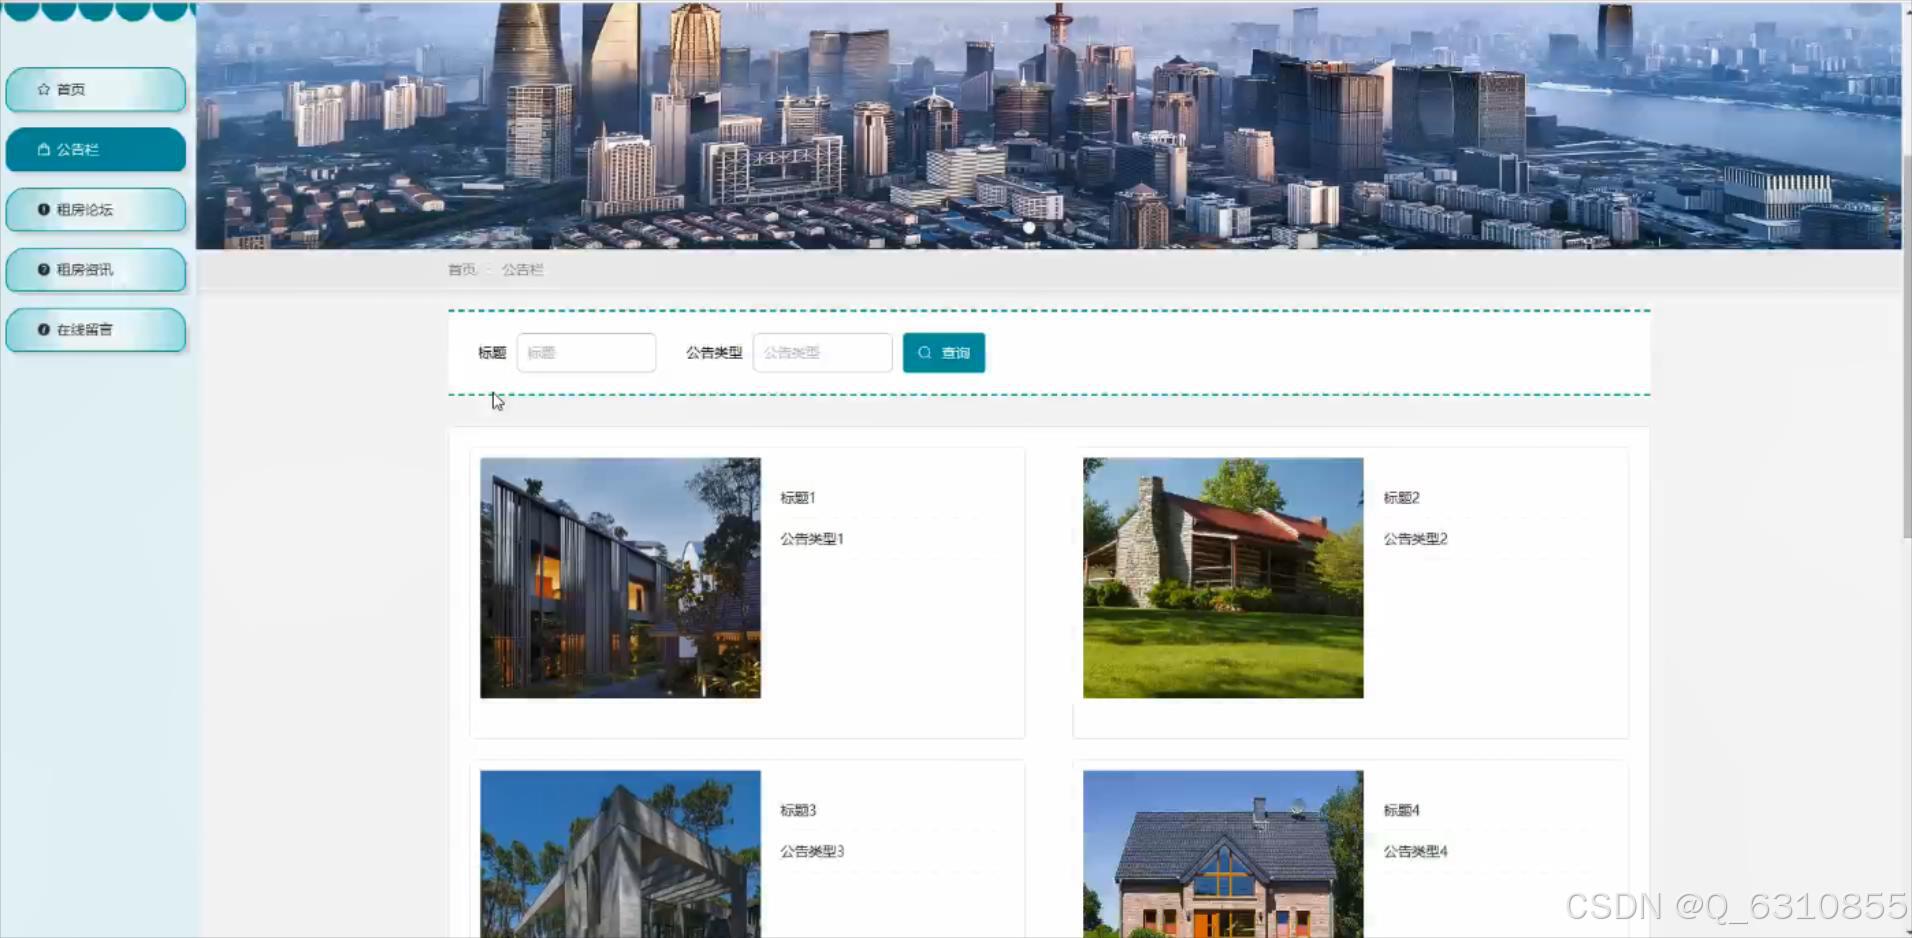Click the icon beside 公告栏 in sidebar
Viewport: 1912px width, 938px height.
coord(44,149)
